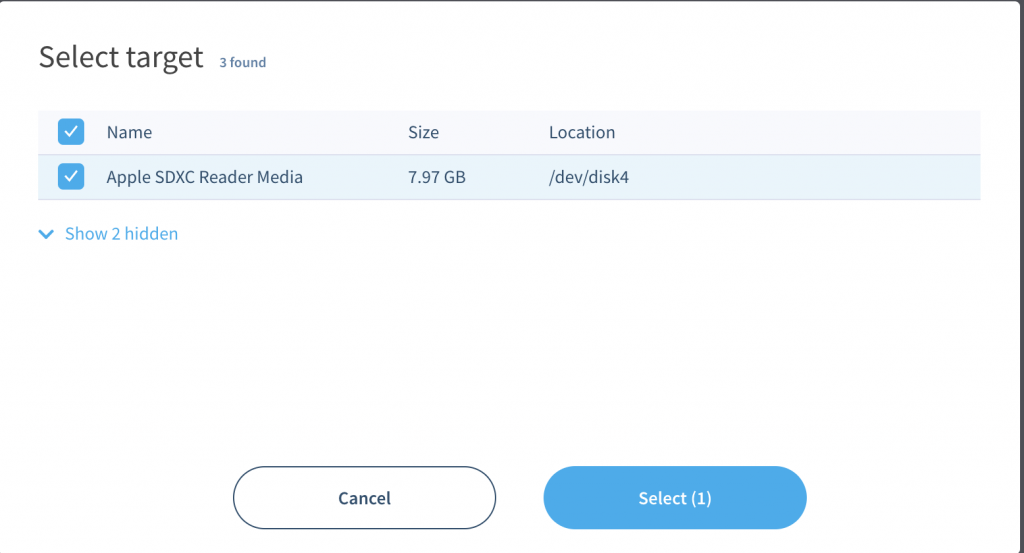
Task: Confirm with the Select (1) button
Action: pyautogui.click(x=675, y=498)
